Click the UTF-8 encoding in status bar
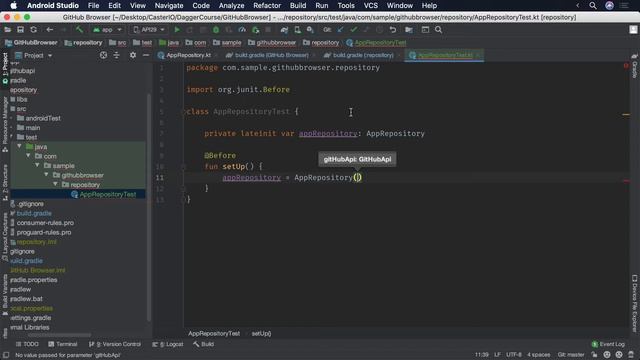This screenshot has width=640, height=360. pos(514,355)
